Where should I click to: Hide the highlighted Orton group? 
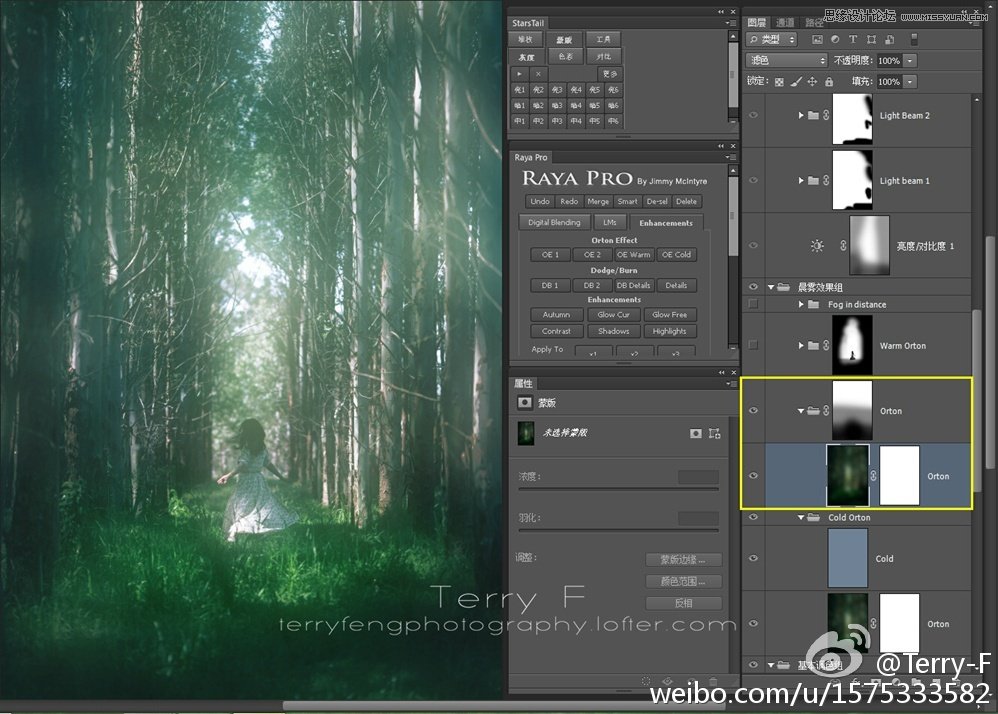click(x=754, y=410)
